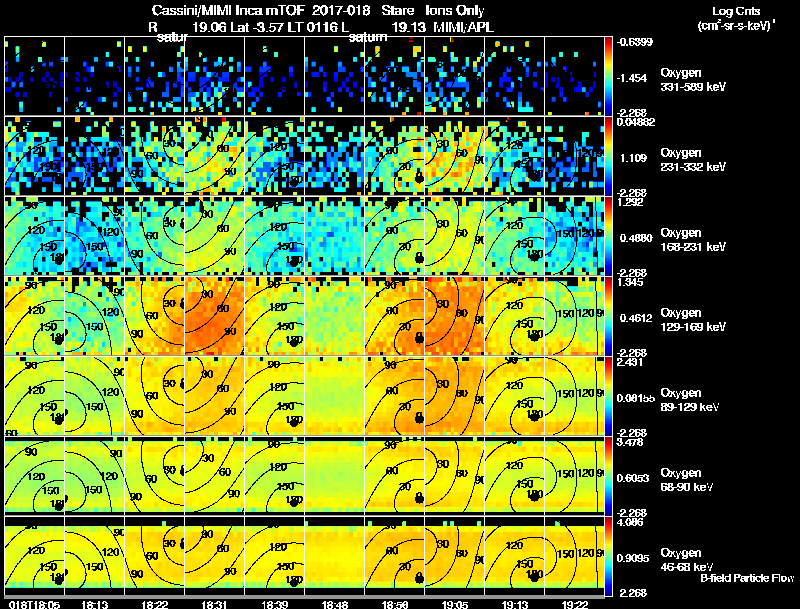This screenshot has height=609, width=800.
Task: Click the Oxygen 46-68 keV label
Action: (686, 560)
